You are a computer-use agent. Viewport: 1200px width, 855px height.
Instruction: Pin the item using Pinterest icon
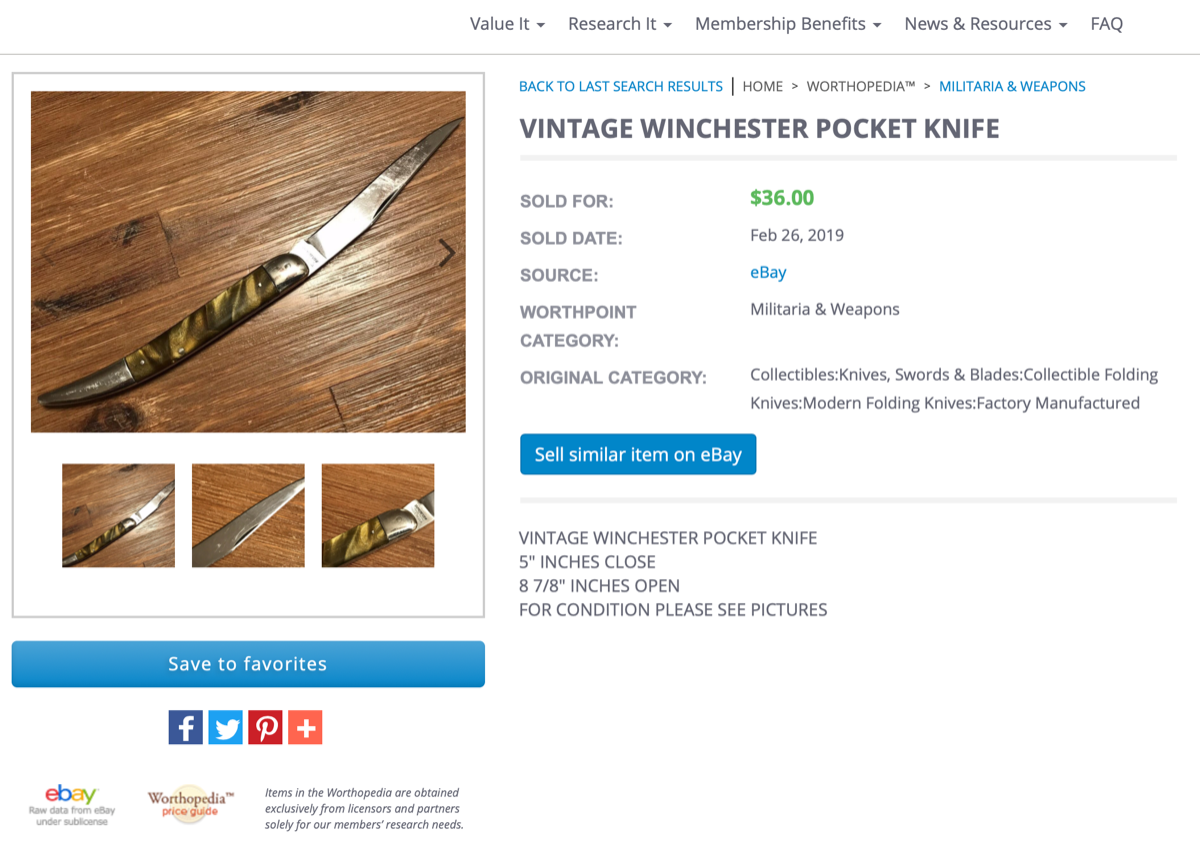click(266, 727)
